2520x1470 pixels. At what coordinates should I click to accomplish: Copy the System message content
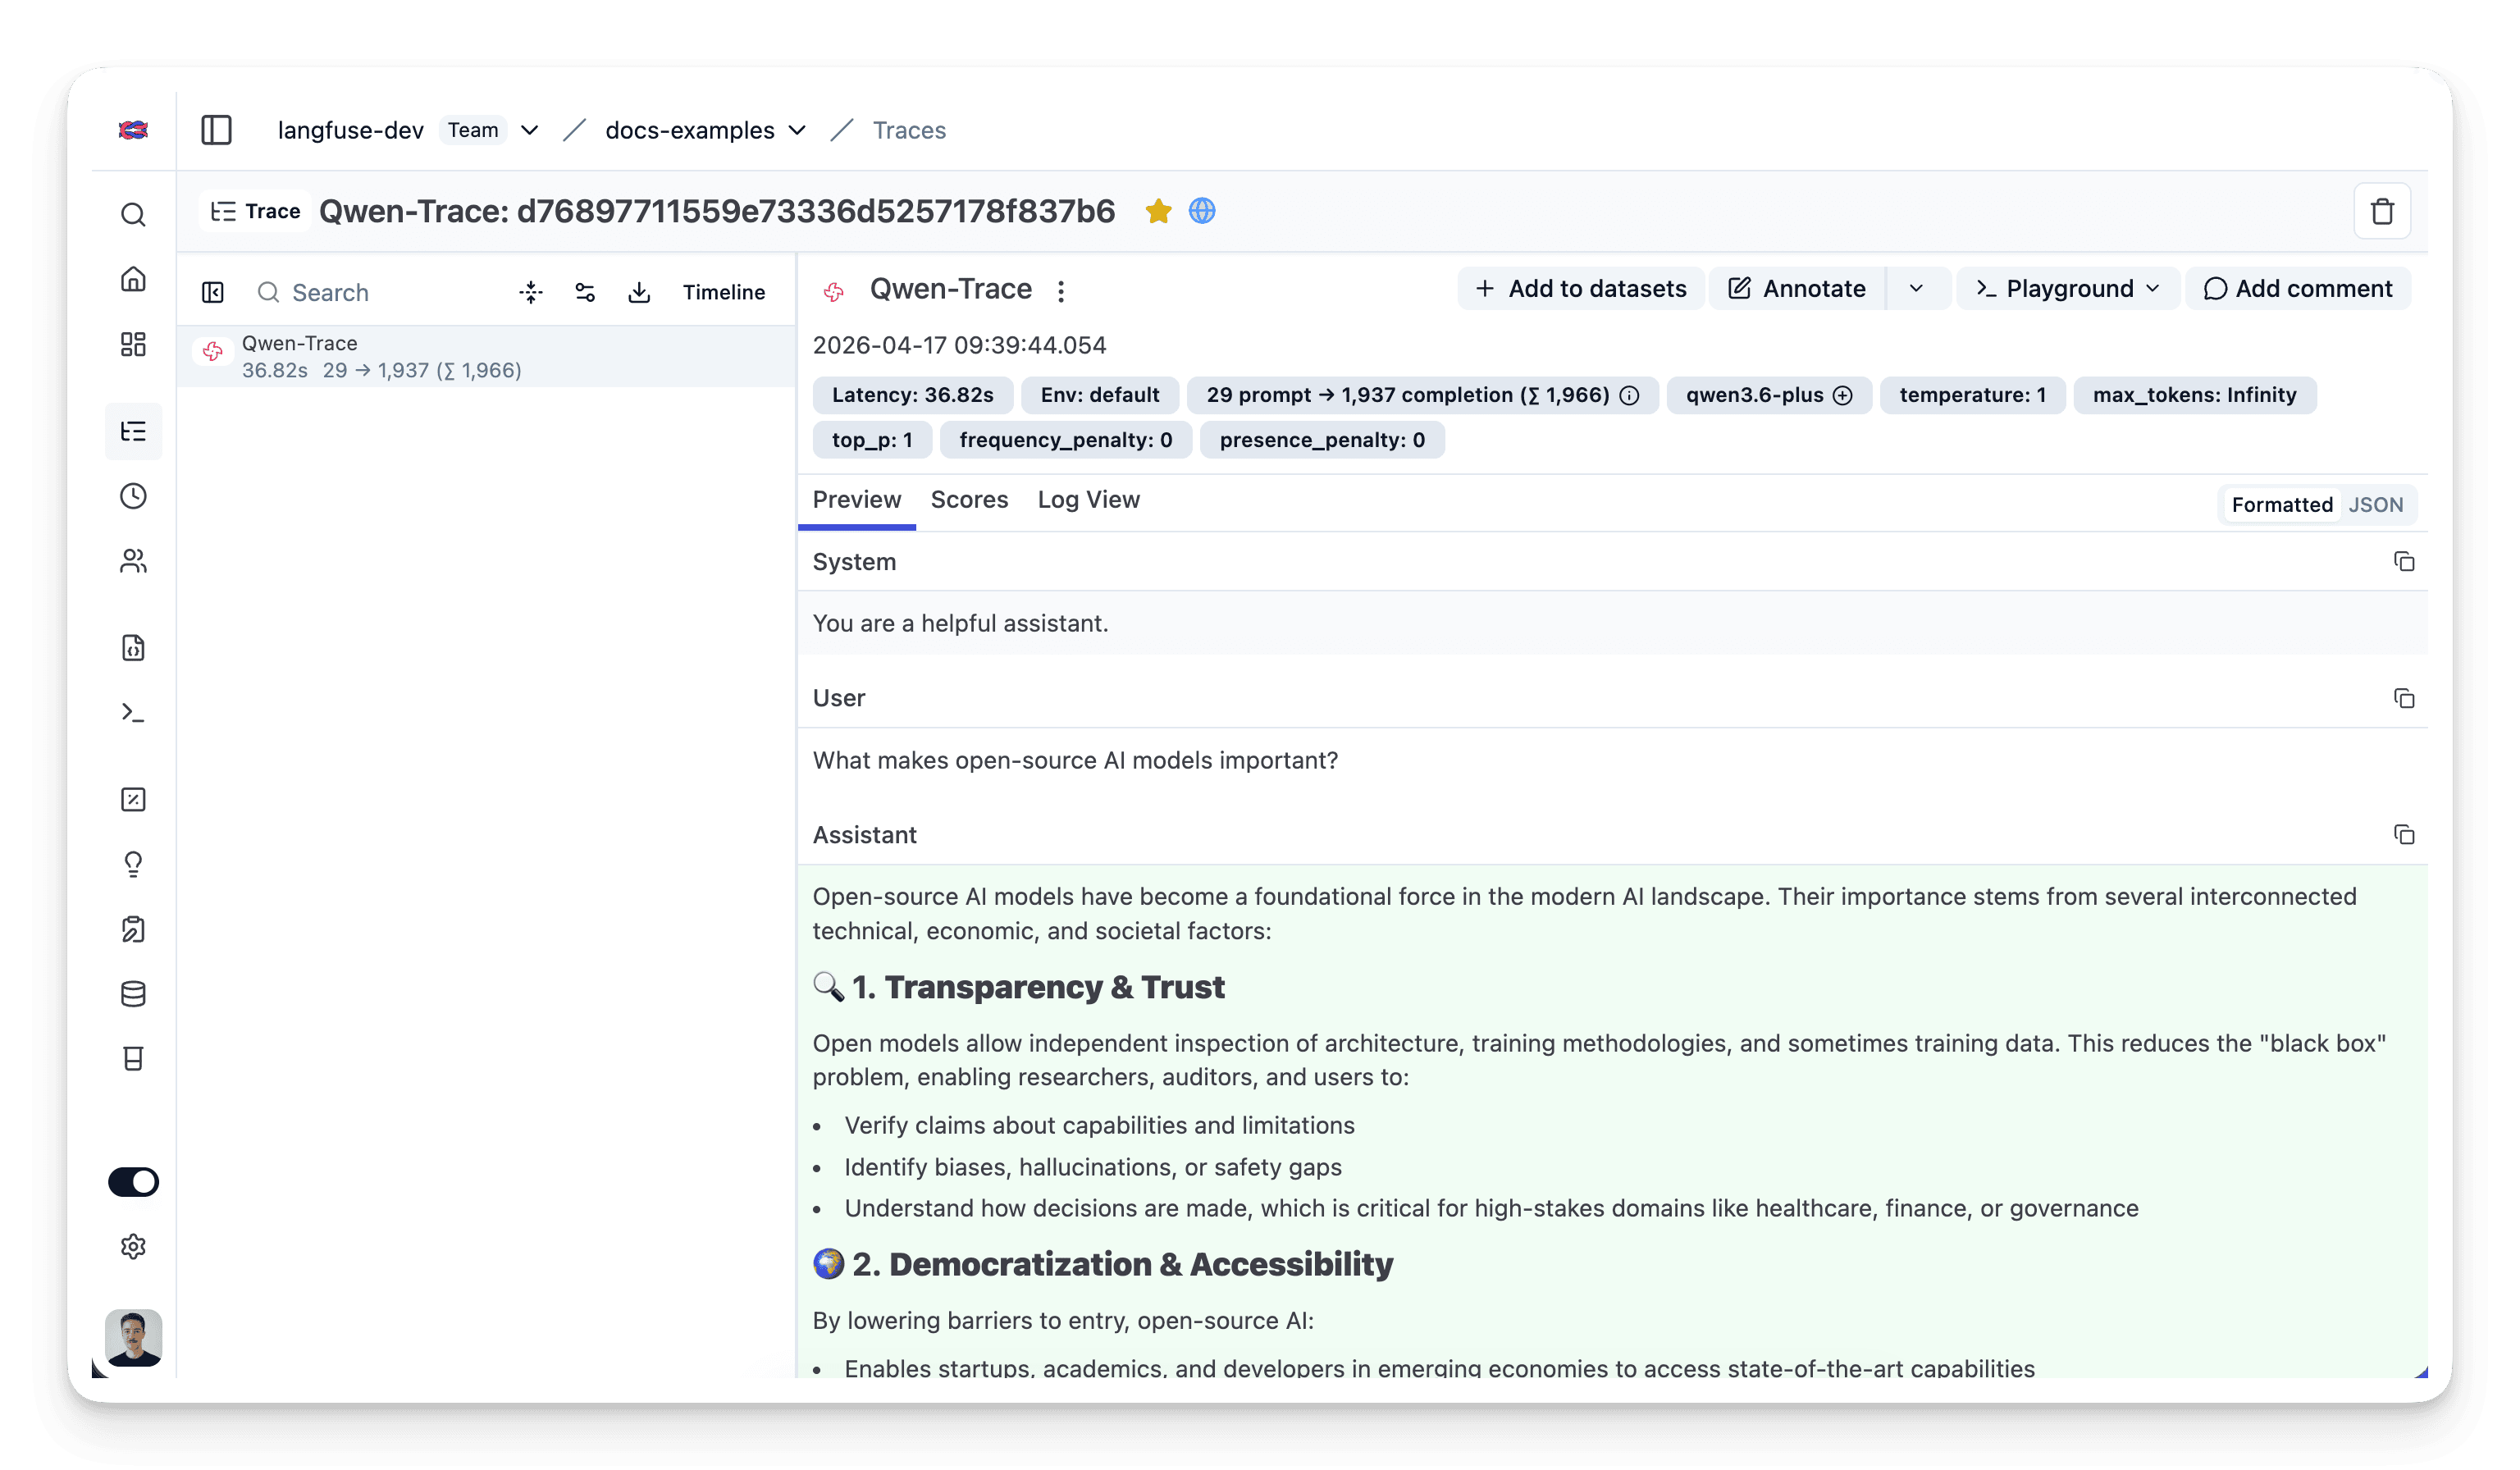(x=2403, y=562)
